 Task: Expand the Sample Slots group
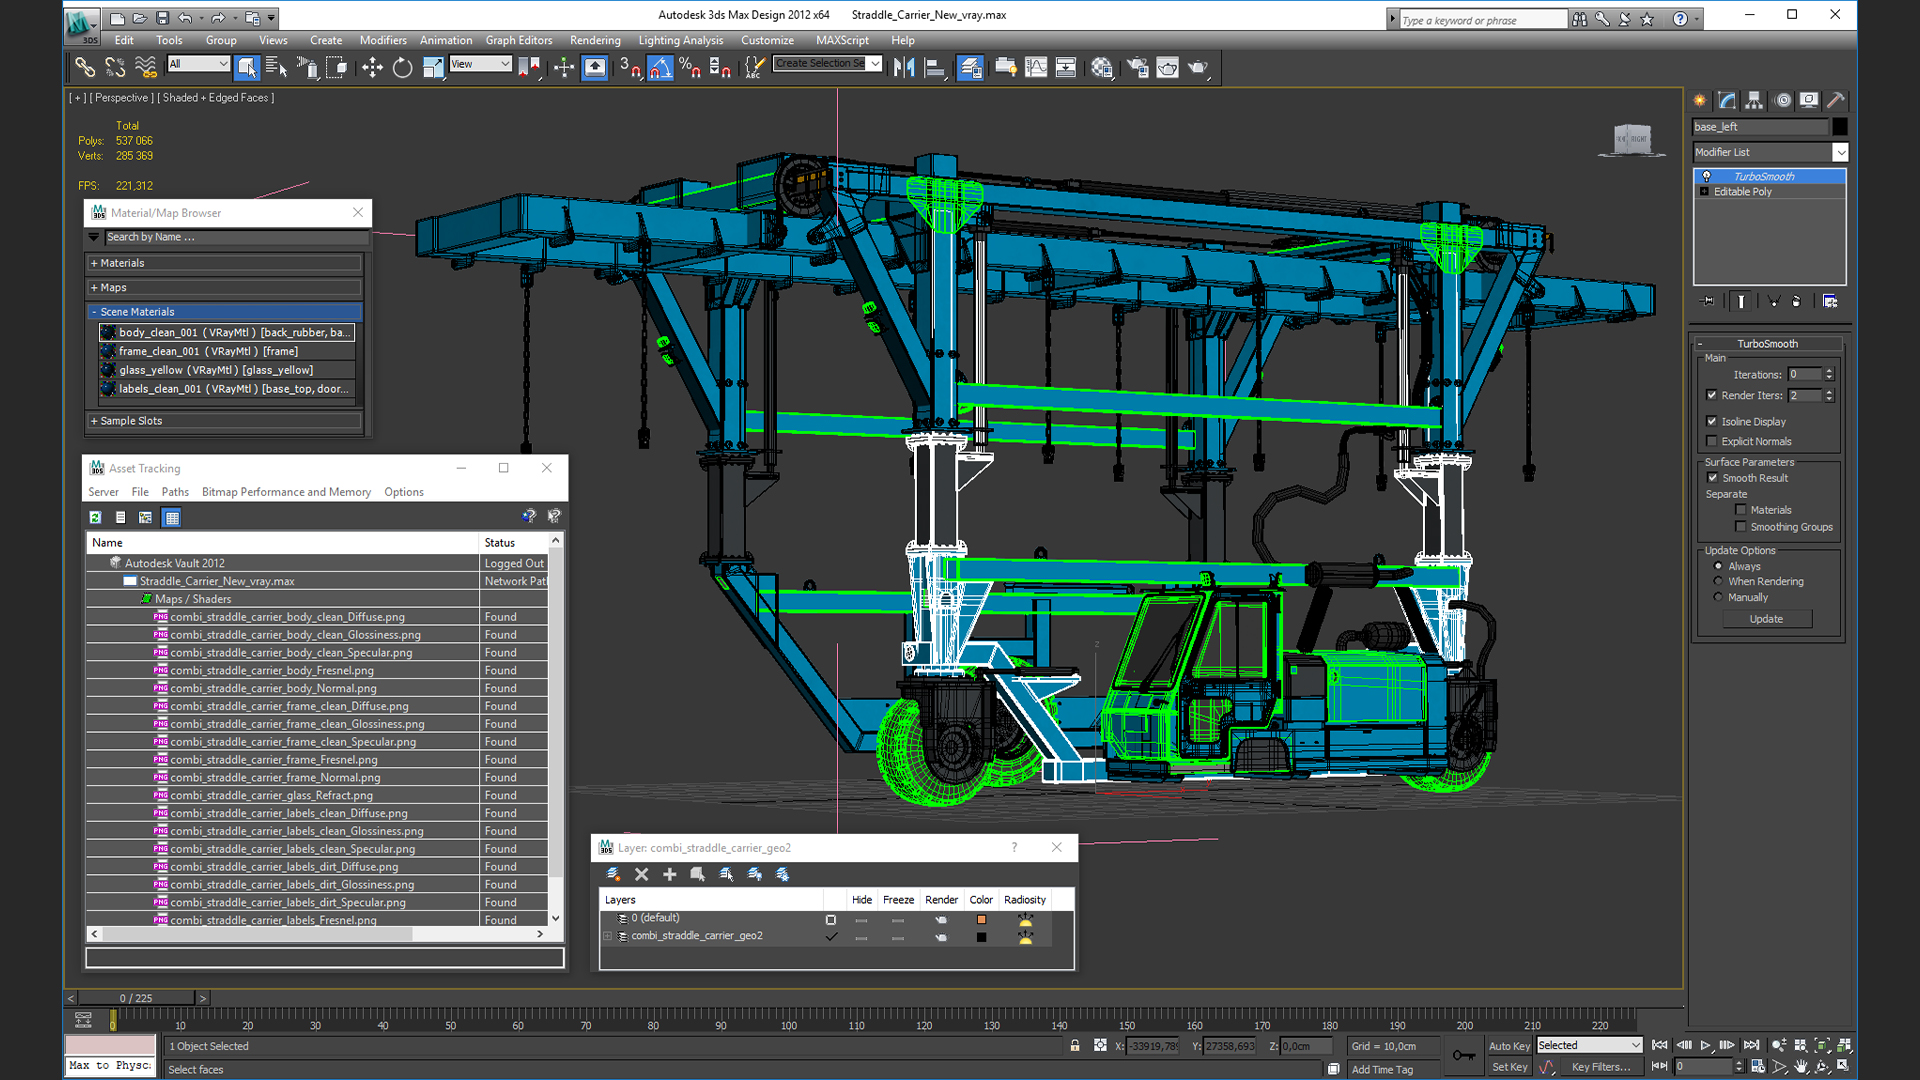point(224,421)
